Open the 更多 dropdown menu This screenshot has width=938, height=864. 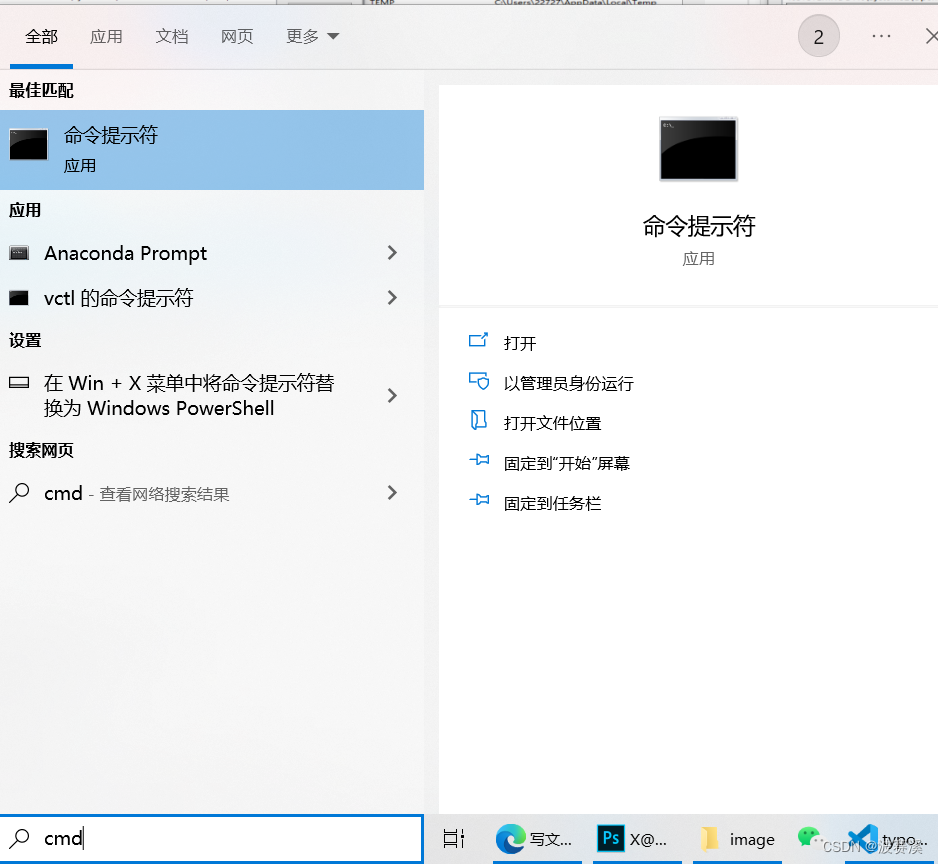(312, 37)
